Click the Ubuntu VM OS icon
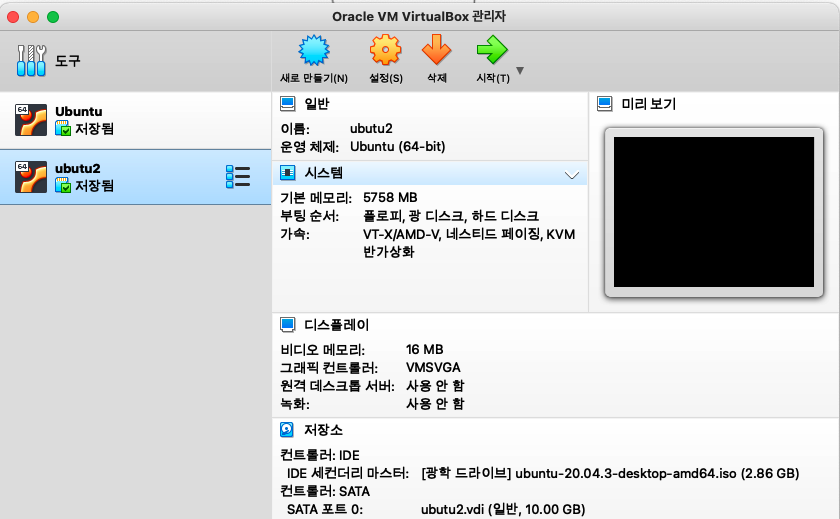The image size is (840, 519). coord(31,120)
